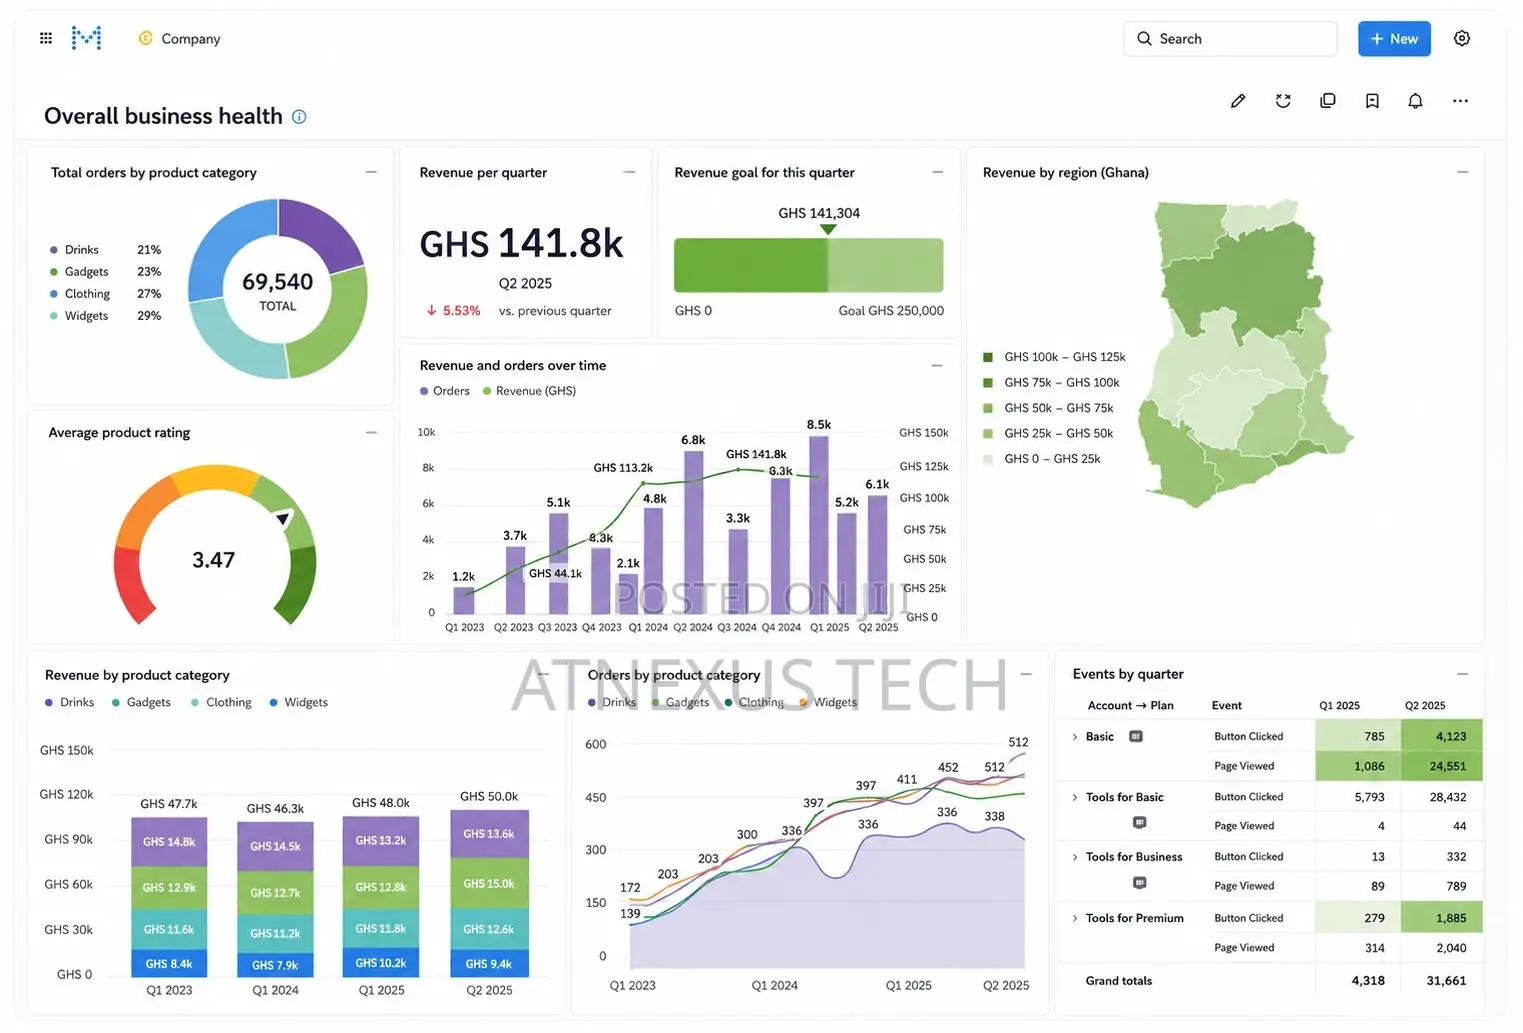
Task: Click the 3.47 rating gauge
Action: pos(214,545)
